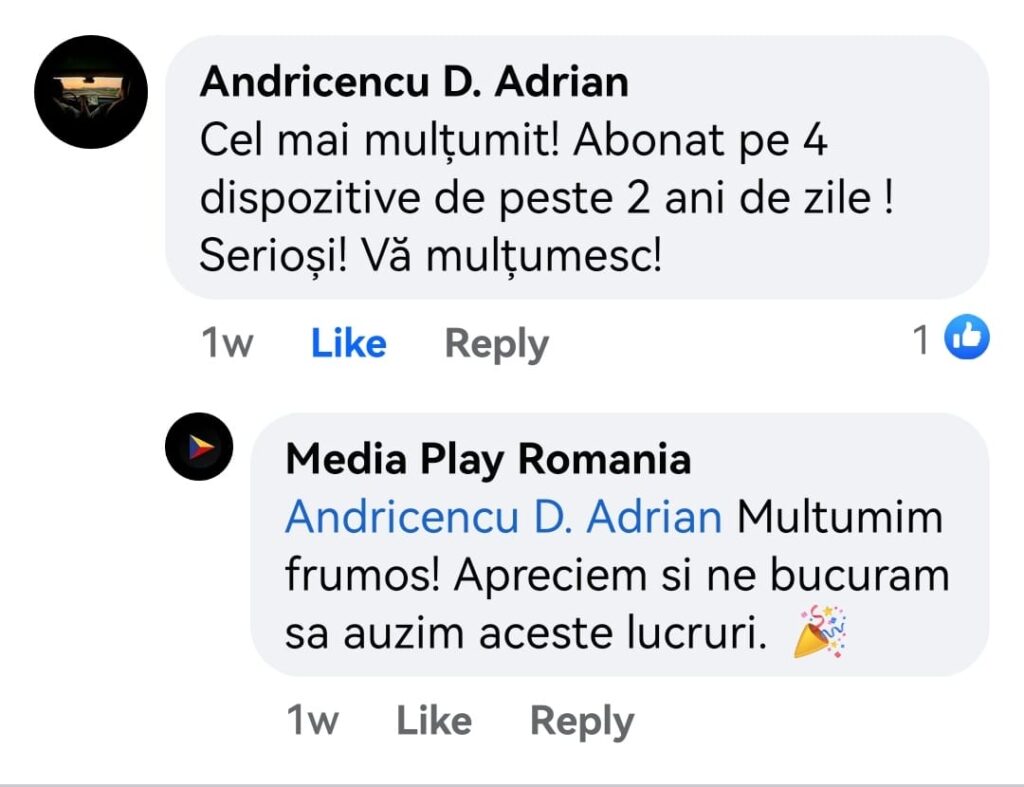Reply to Andricencu D. Adrian's comment
The image size is (1024, 787).
pyautogui.click(x=496, y=343)
